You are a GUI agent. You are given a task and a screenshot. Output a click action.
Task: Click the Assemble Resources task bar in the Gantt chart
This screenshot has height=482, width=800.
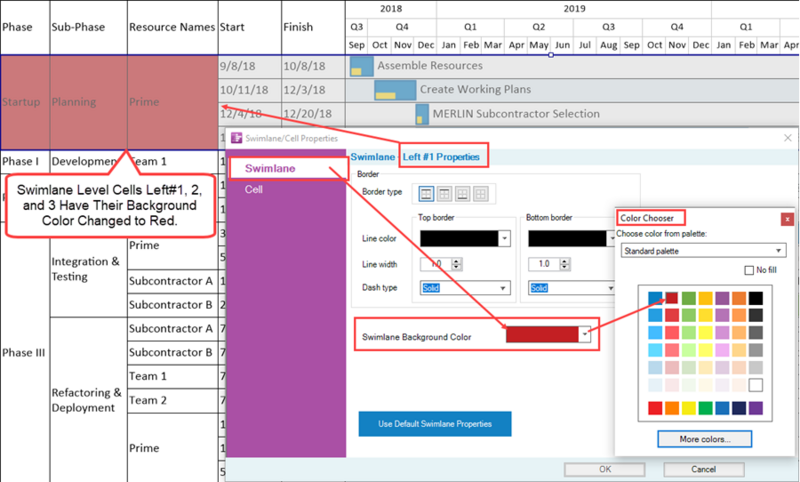coord(362,67)
